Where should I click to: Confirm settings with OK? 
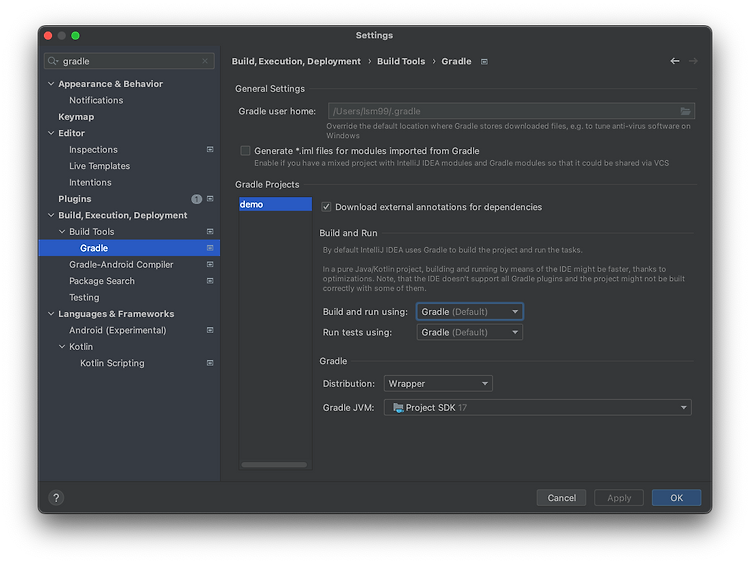pyautogui.click(x=676, y=498)
